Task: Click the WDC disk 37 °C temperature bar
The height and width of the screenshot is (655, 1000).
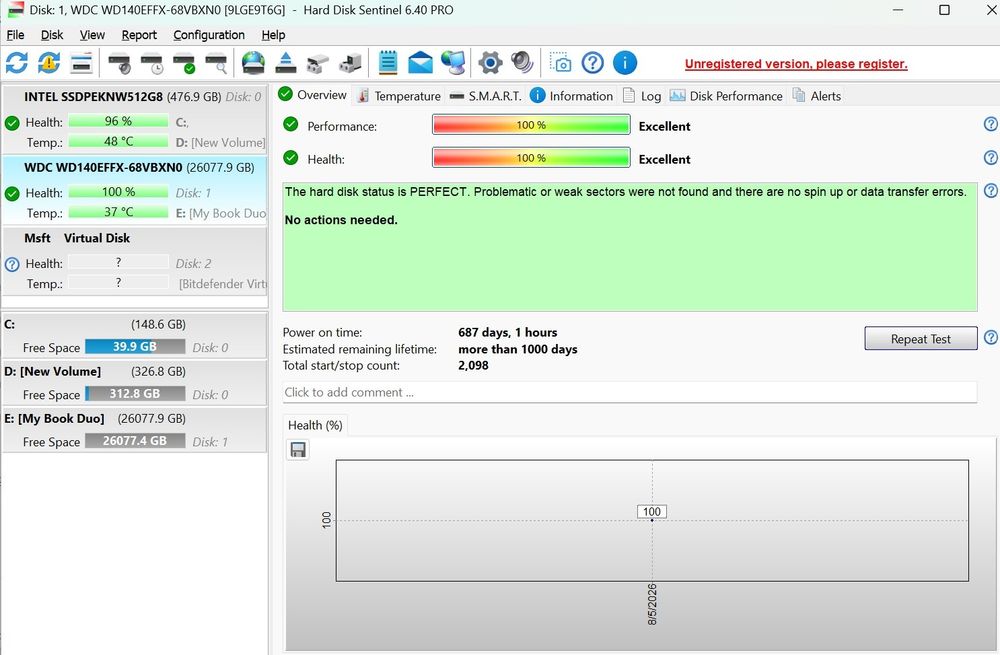Action: 118,212
